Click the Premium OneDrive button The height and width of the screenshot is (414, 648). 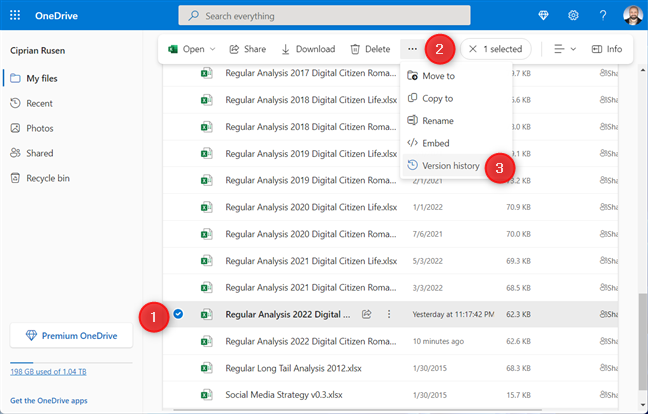[x=71, y=335]
